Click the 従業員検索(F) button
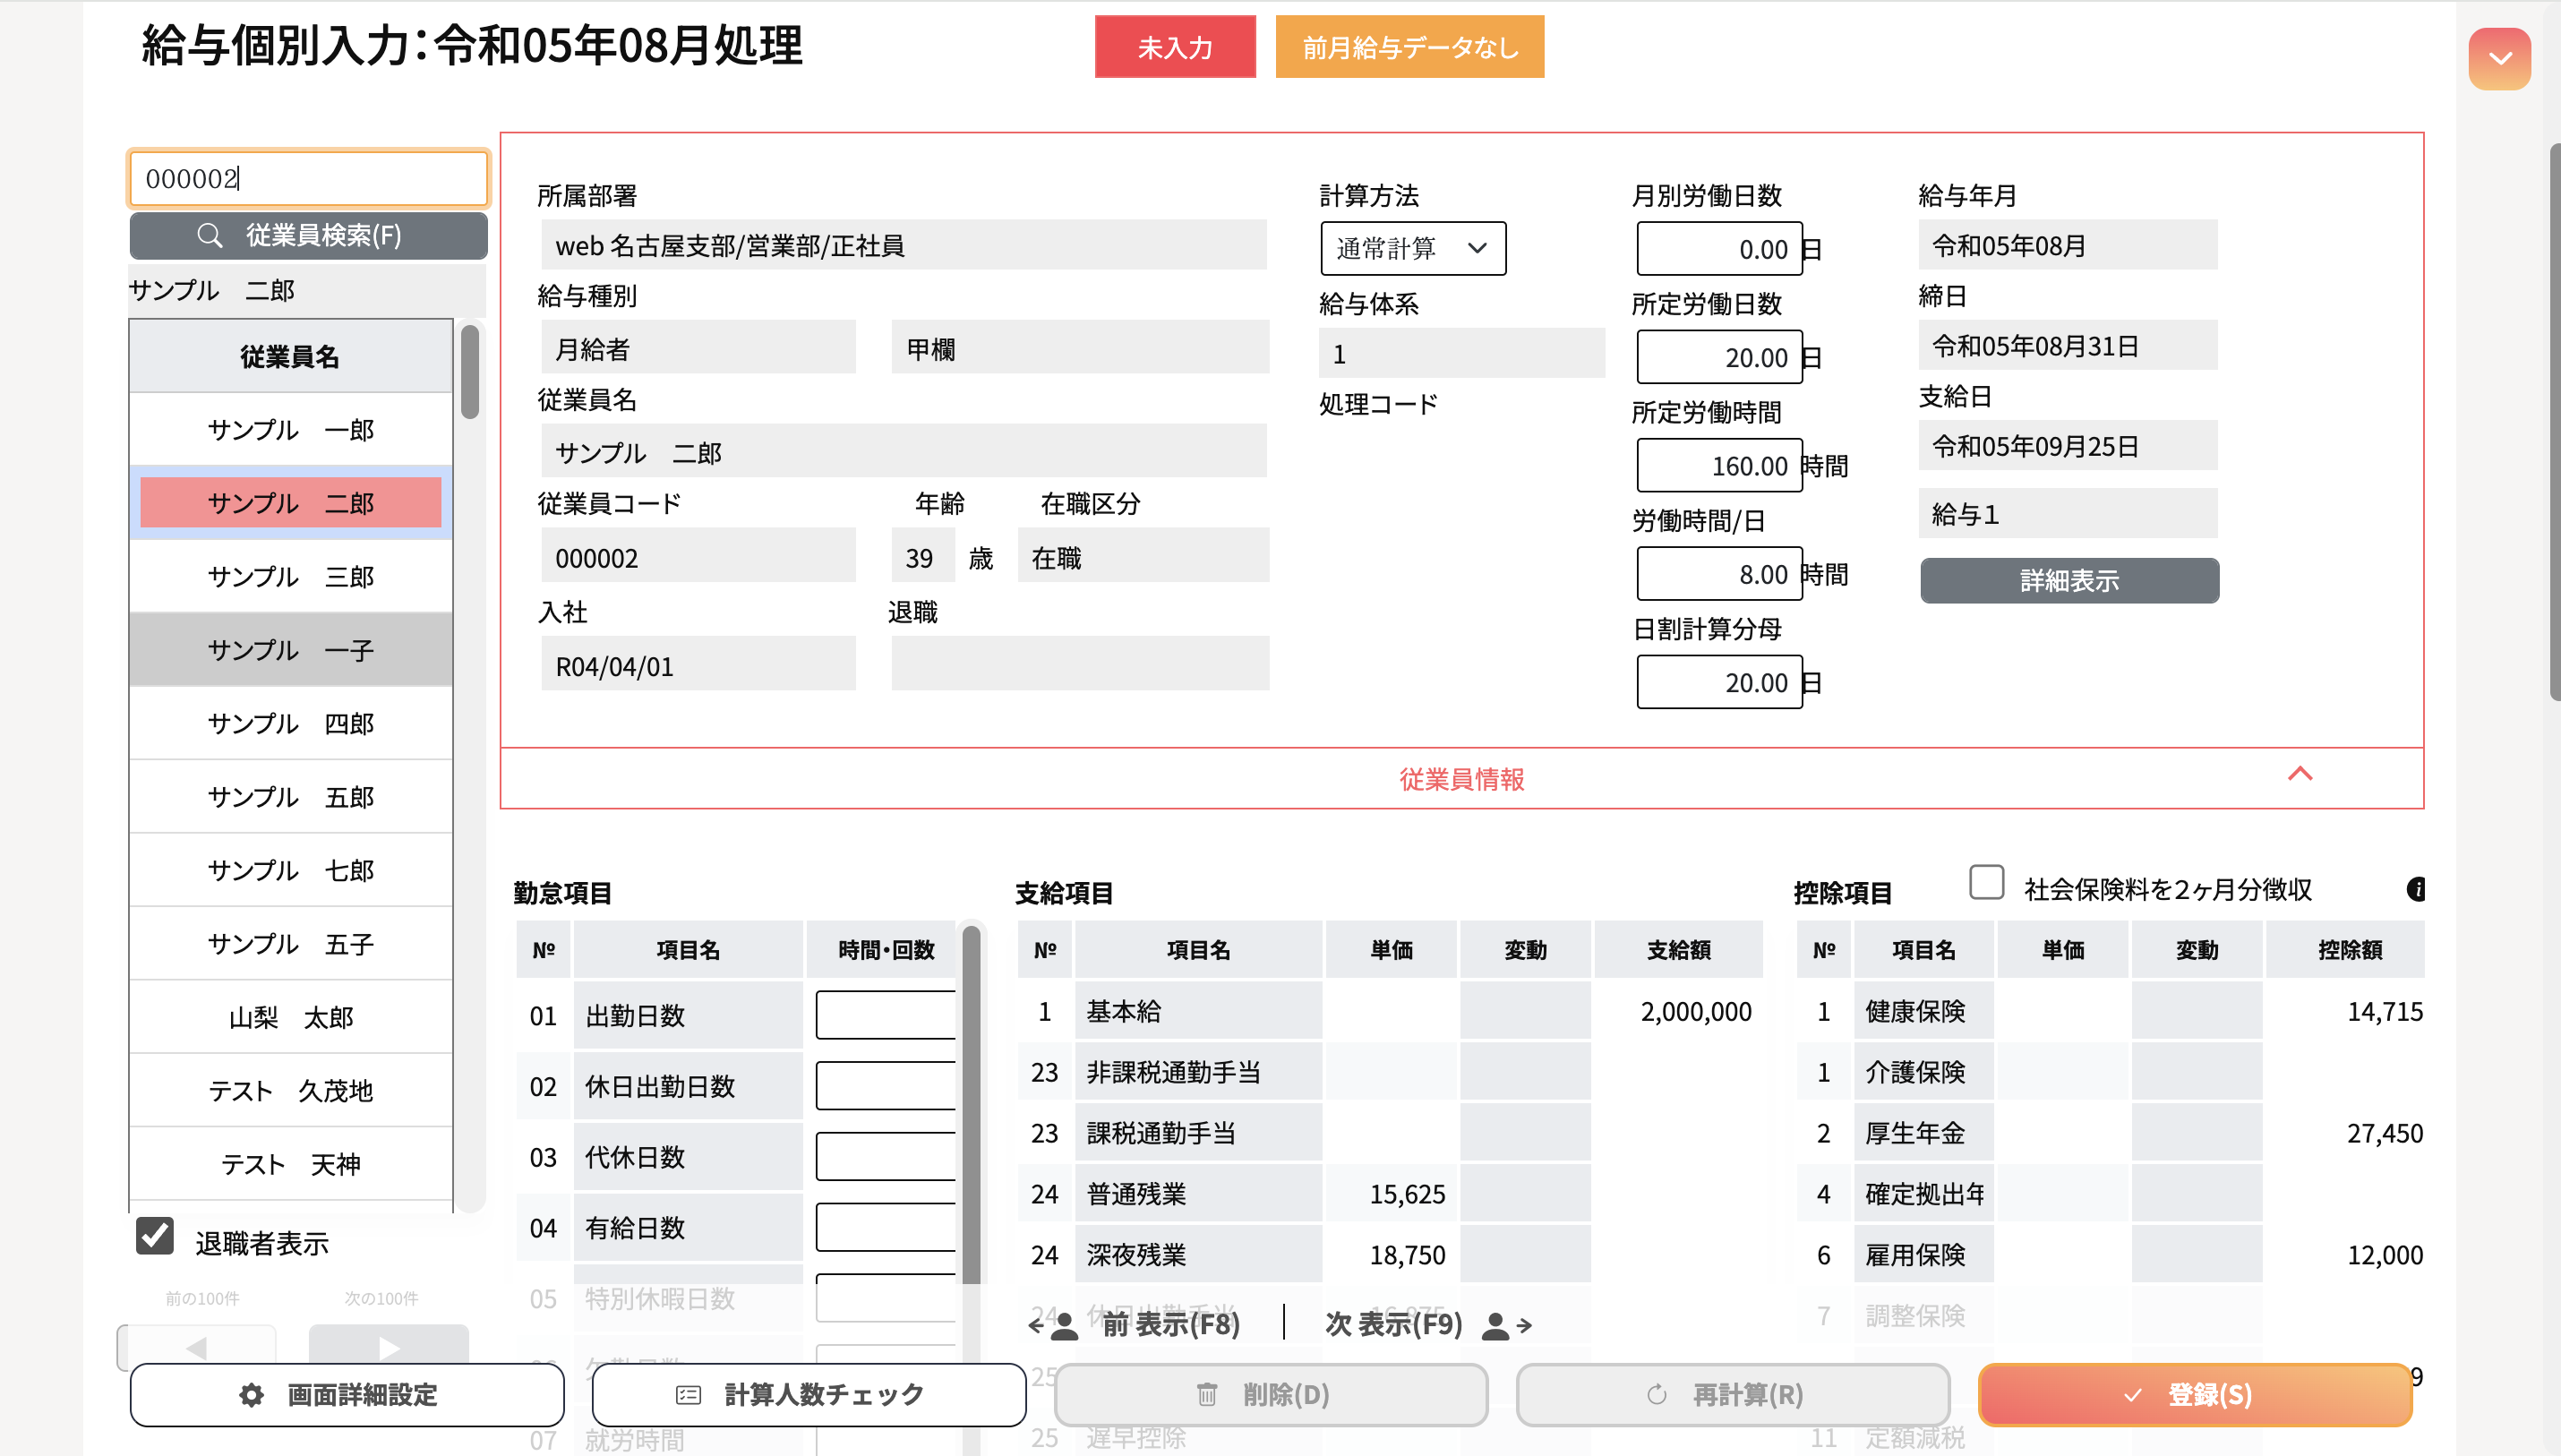Viewport: 2561px width, 1456px height. click(308, 235)
